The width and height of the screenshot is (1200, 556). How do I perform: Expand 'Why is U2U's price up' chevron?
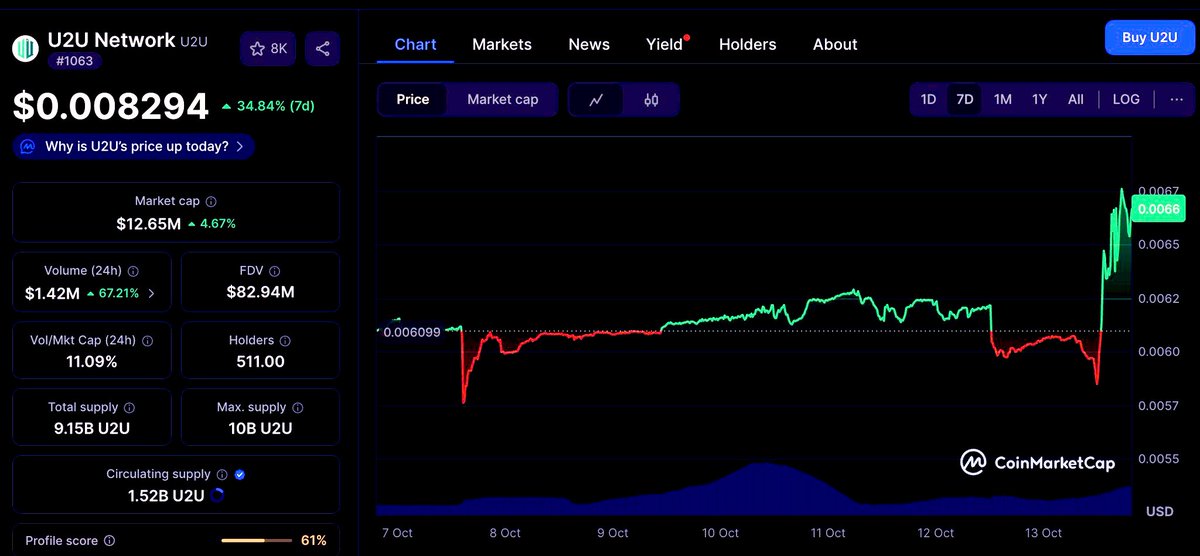(240, 147)
